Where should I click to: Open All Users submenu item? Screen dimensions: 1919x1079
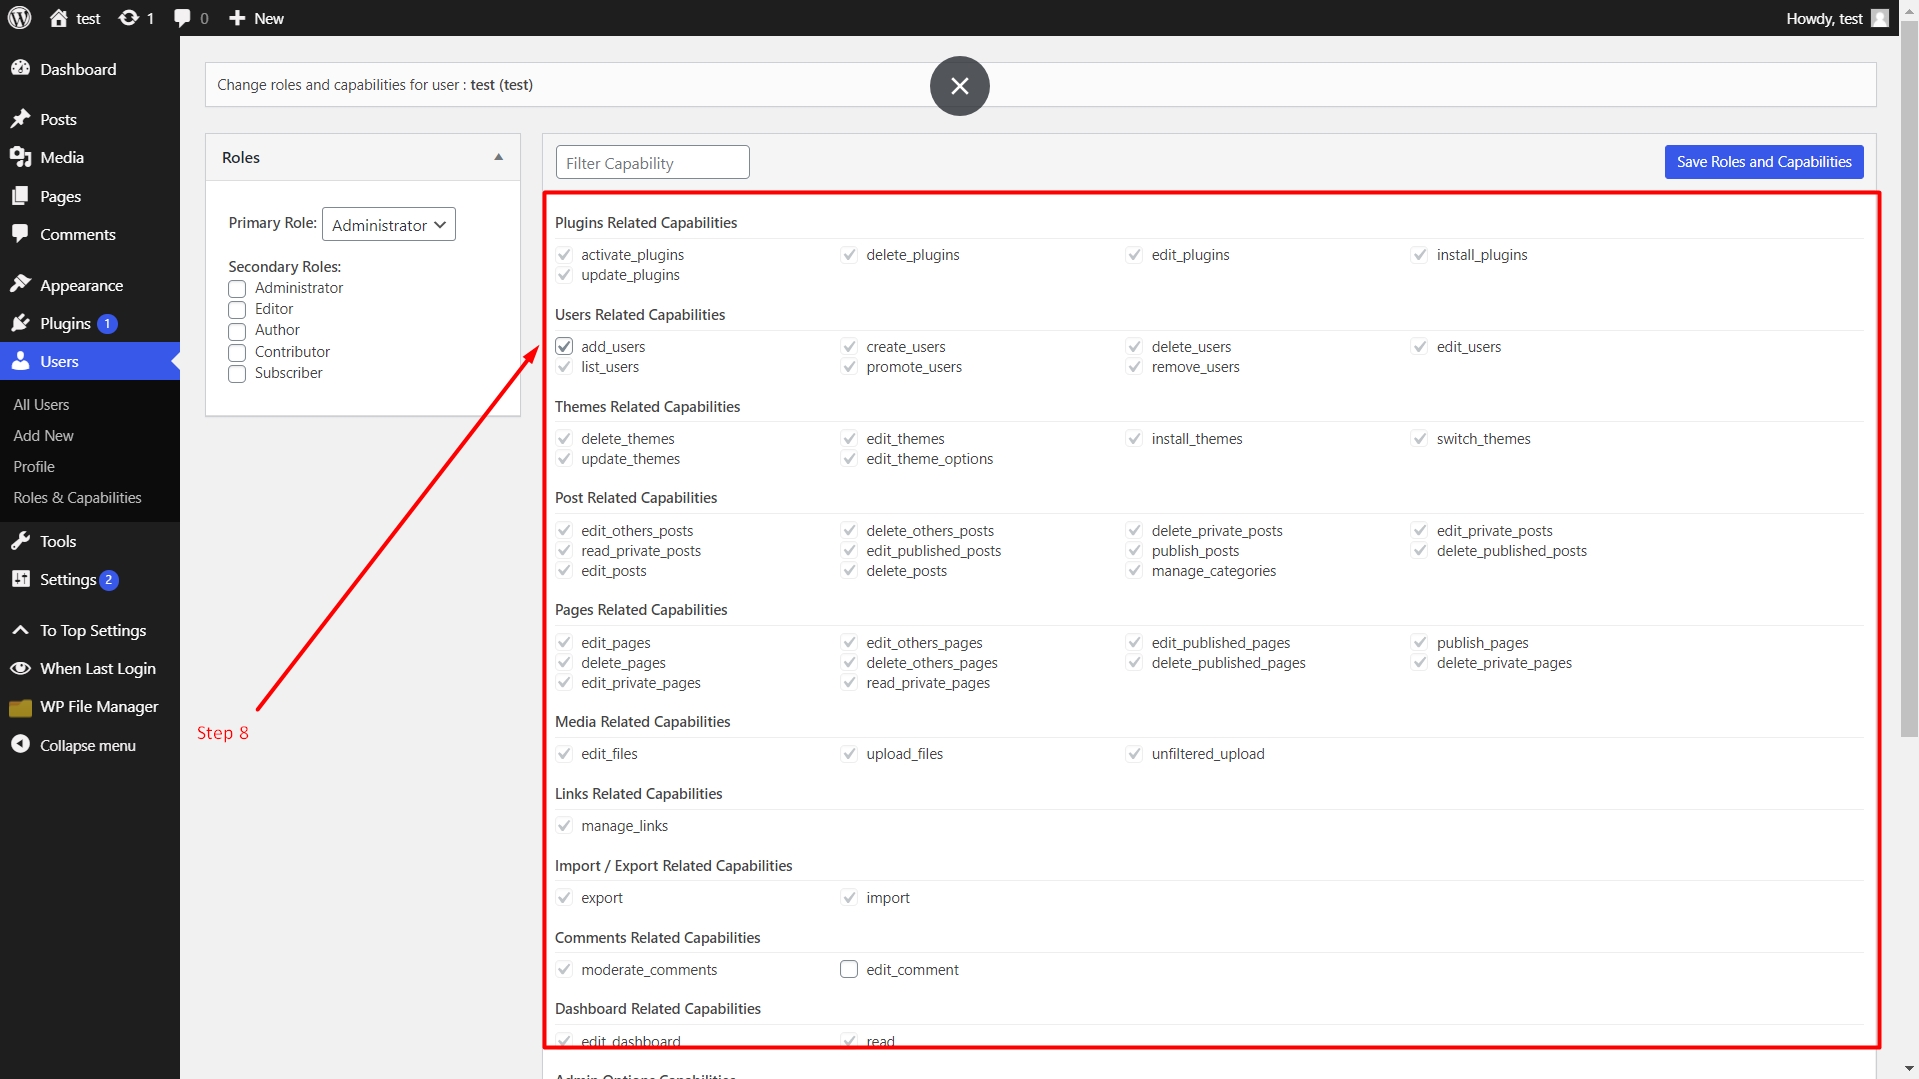point(41,404)
